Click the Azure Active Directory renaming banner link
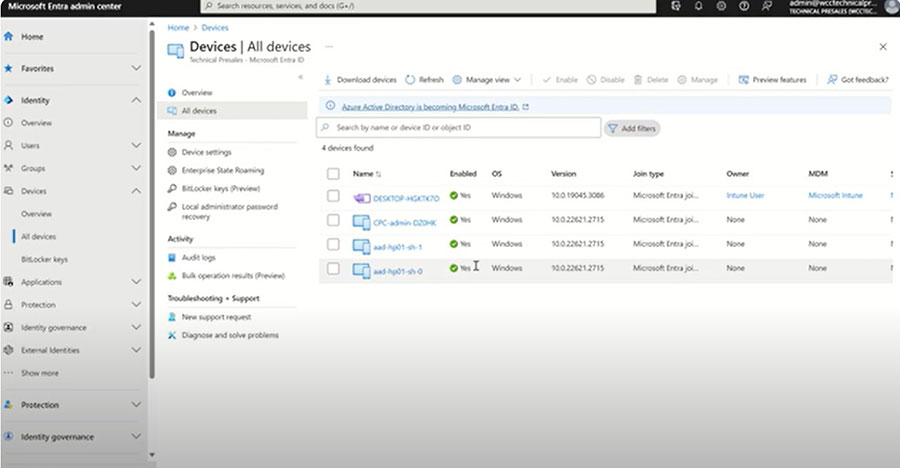 pyautogui.click(x=430, y=107)
